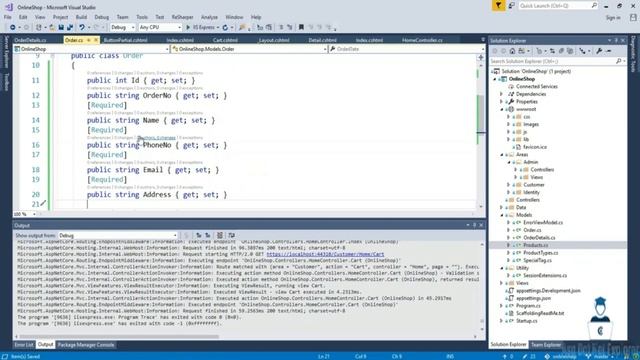Click the Collapse All icon in Solution Explorer toolbar
The width and height of the screenshot is (640, 360).
pyautogui.click(x=562, y=51)
